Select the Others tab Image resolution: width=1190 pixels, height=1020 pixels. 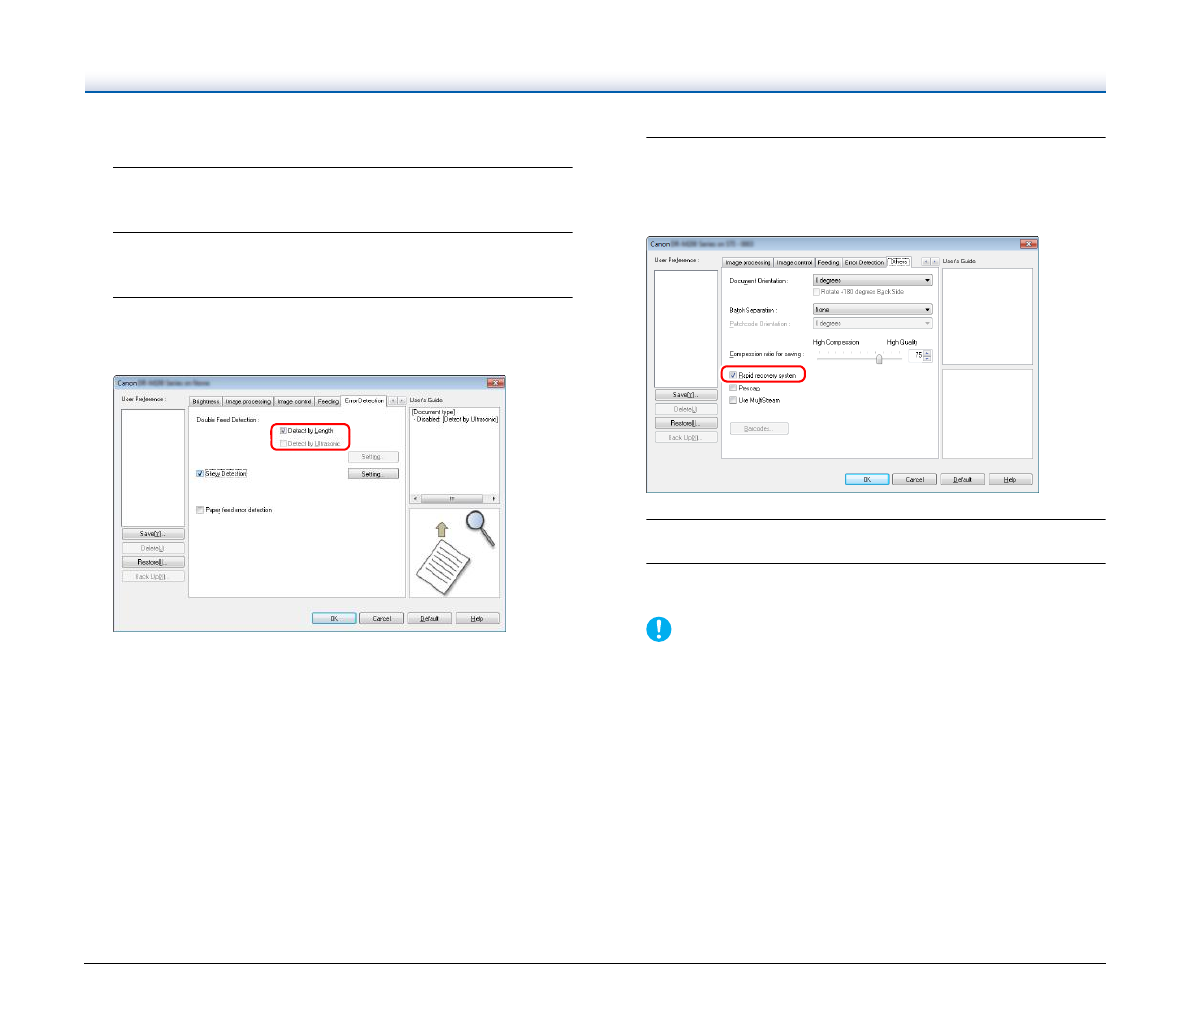[x=899, y=262]
